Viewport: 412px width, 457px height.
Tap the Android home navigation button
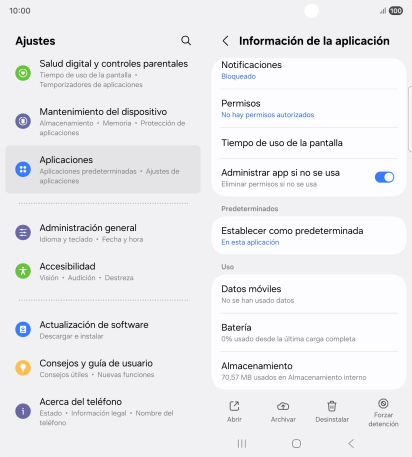pyautogui.click(x=296, y=444)
